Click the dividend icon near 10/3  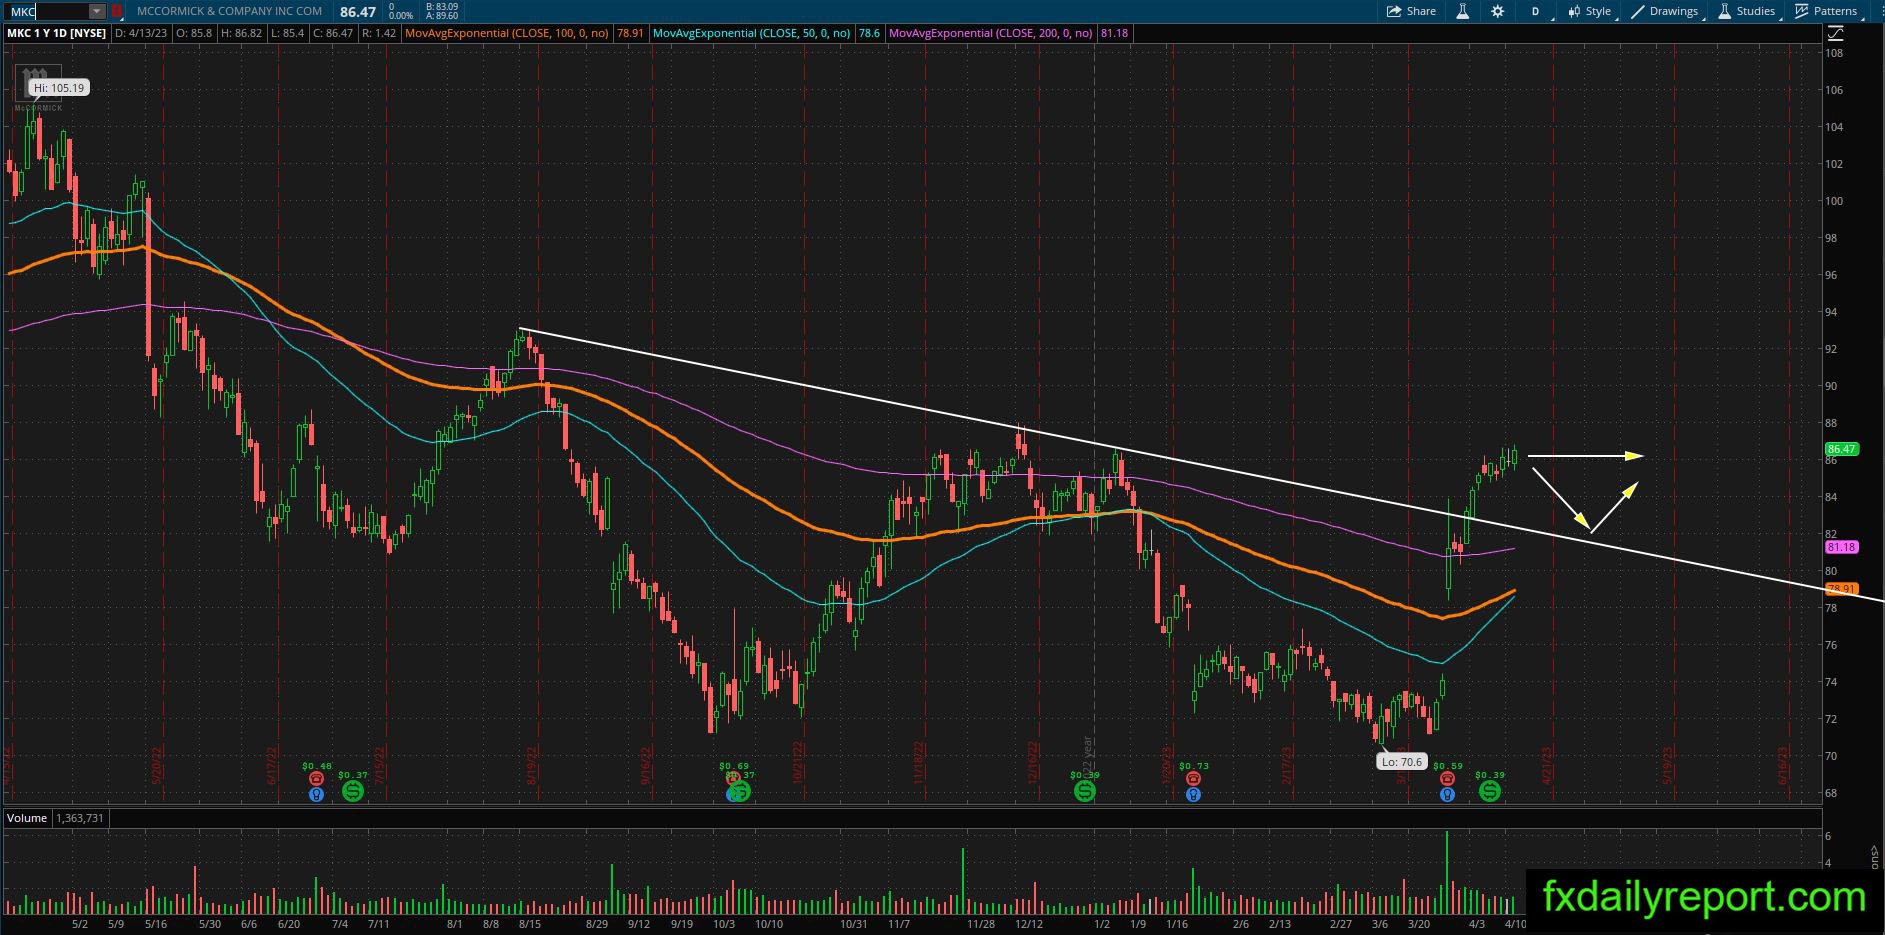pos(739,792)
